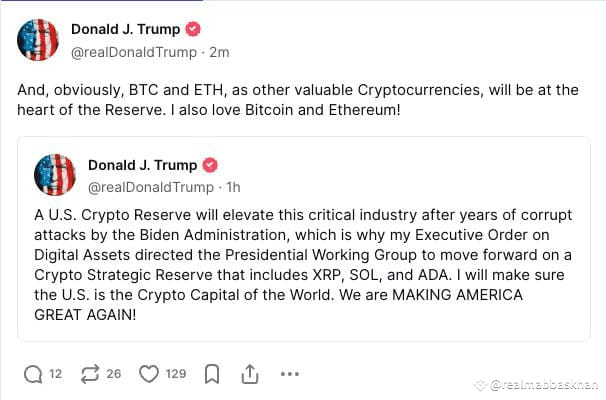Like the post with the heart icon
Screen dimensions: 606x400
tap(149, 374)
